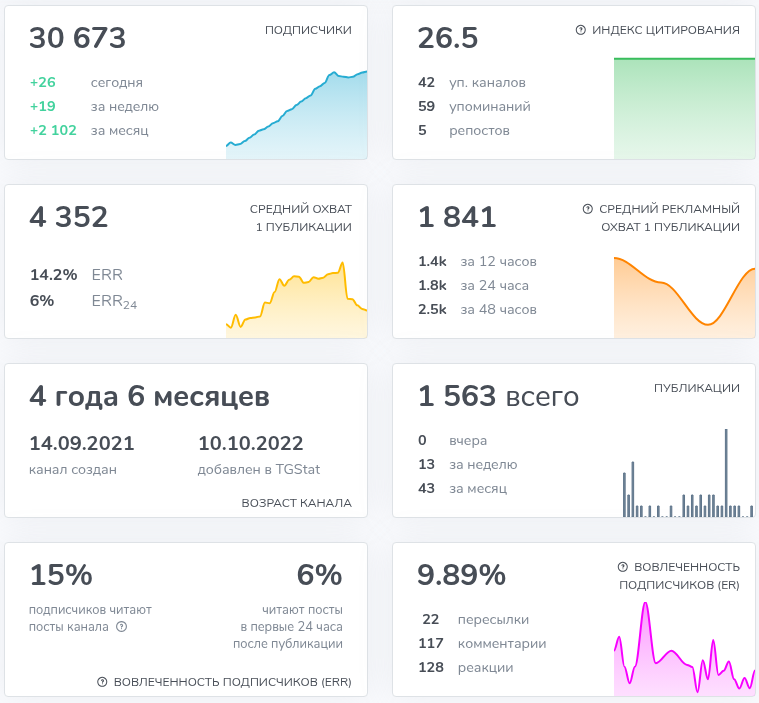Viewport: 759px width, 703px height.
Task: Click help icon beside Индекс цитирования
Action: click(x=581, y=30)
